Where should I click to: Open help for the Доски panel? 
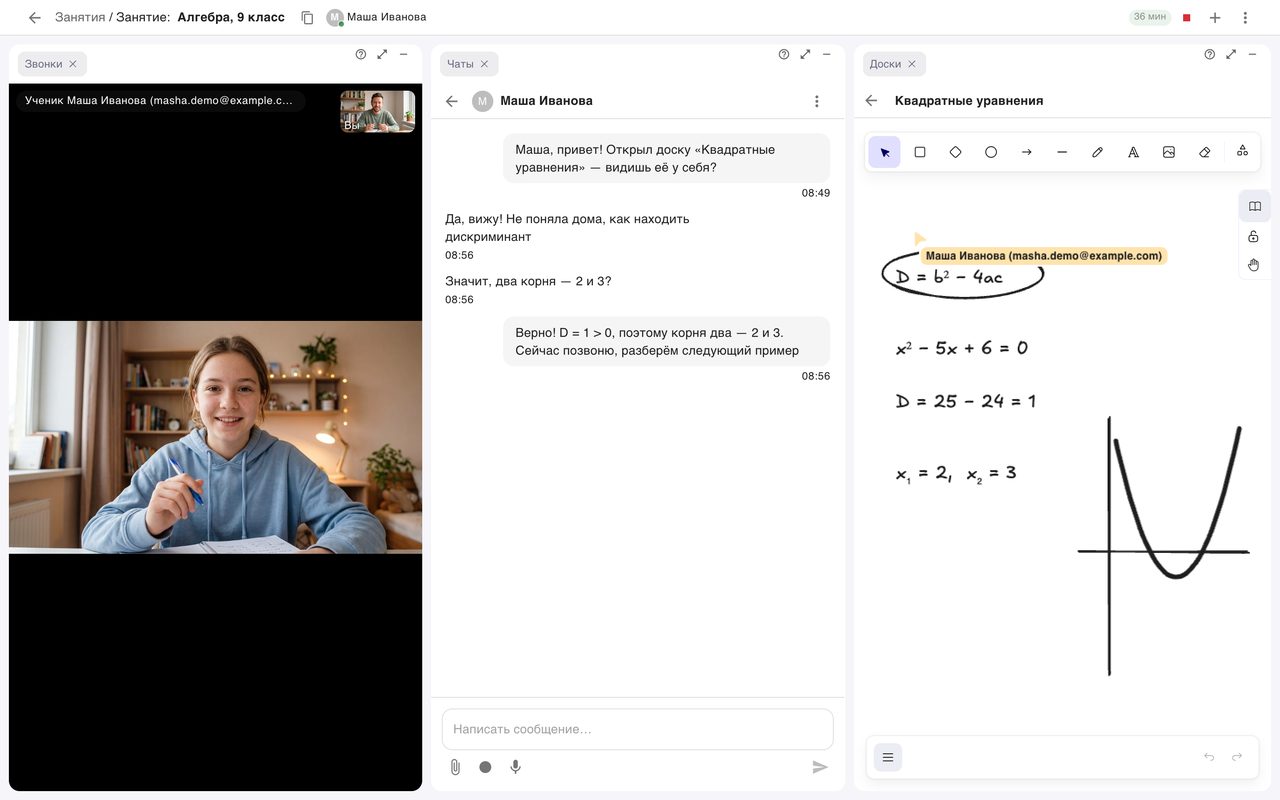click(1209, 54)
